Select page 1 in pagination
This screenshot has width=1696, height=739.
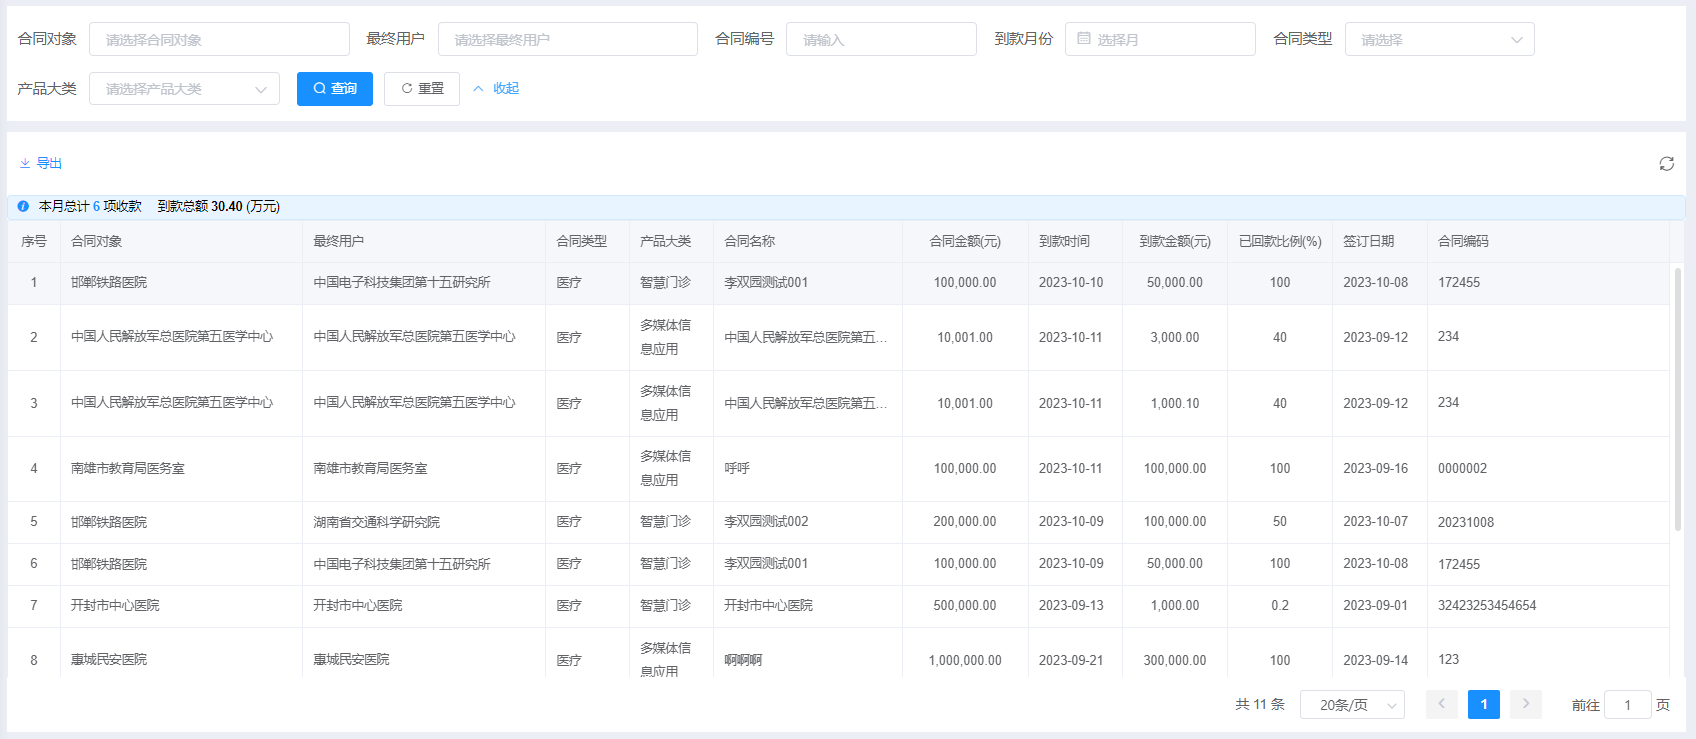coord(1484,705)
